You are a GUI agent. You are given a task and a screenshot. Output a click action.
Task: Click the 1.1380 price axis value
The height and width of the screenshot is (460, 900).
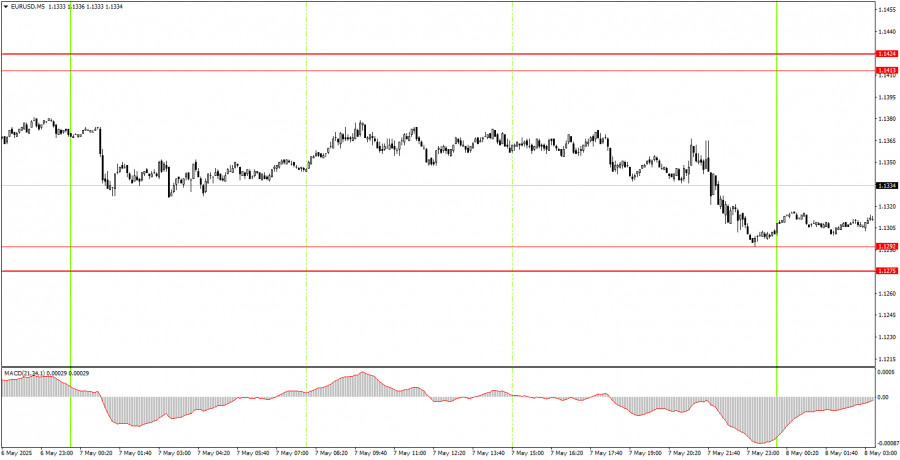pyautogui.click(x=888, y=119)
